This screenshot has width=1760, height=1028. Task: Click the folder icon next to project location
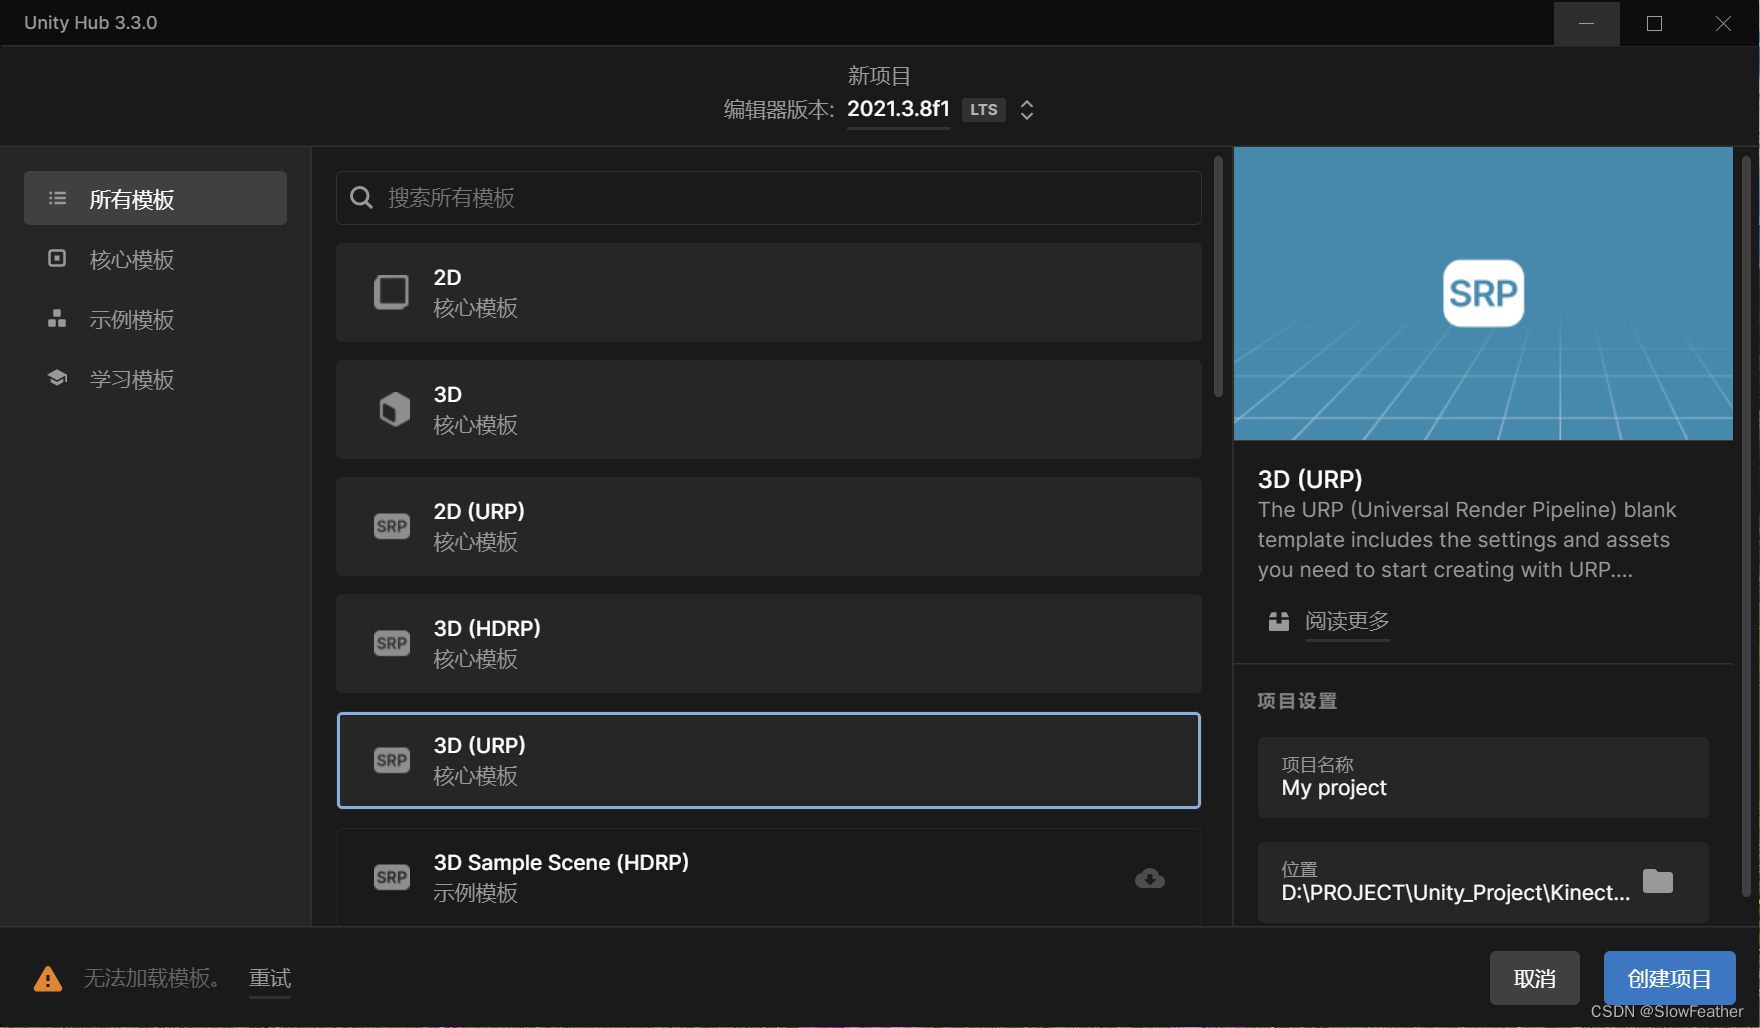click(x=1658, y=881)
